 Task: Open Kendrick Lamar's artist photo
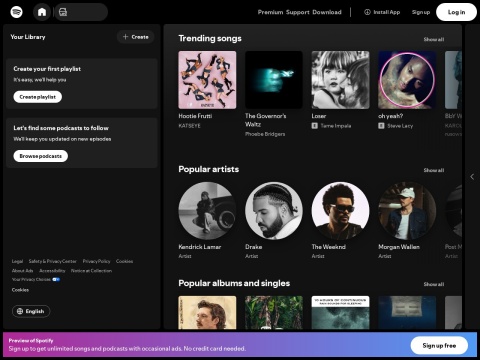coord(207,211)
